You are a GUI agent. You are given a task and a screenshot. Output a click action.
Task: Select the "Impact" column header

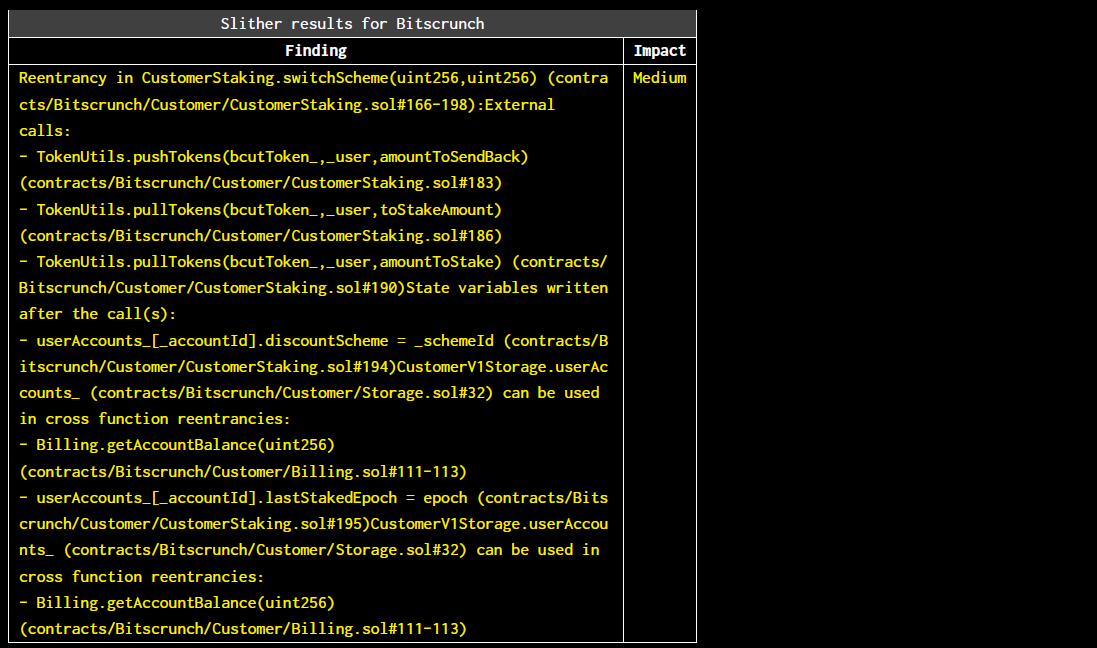tap(659, 50)
